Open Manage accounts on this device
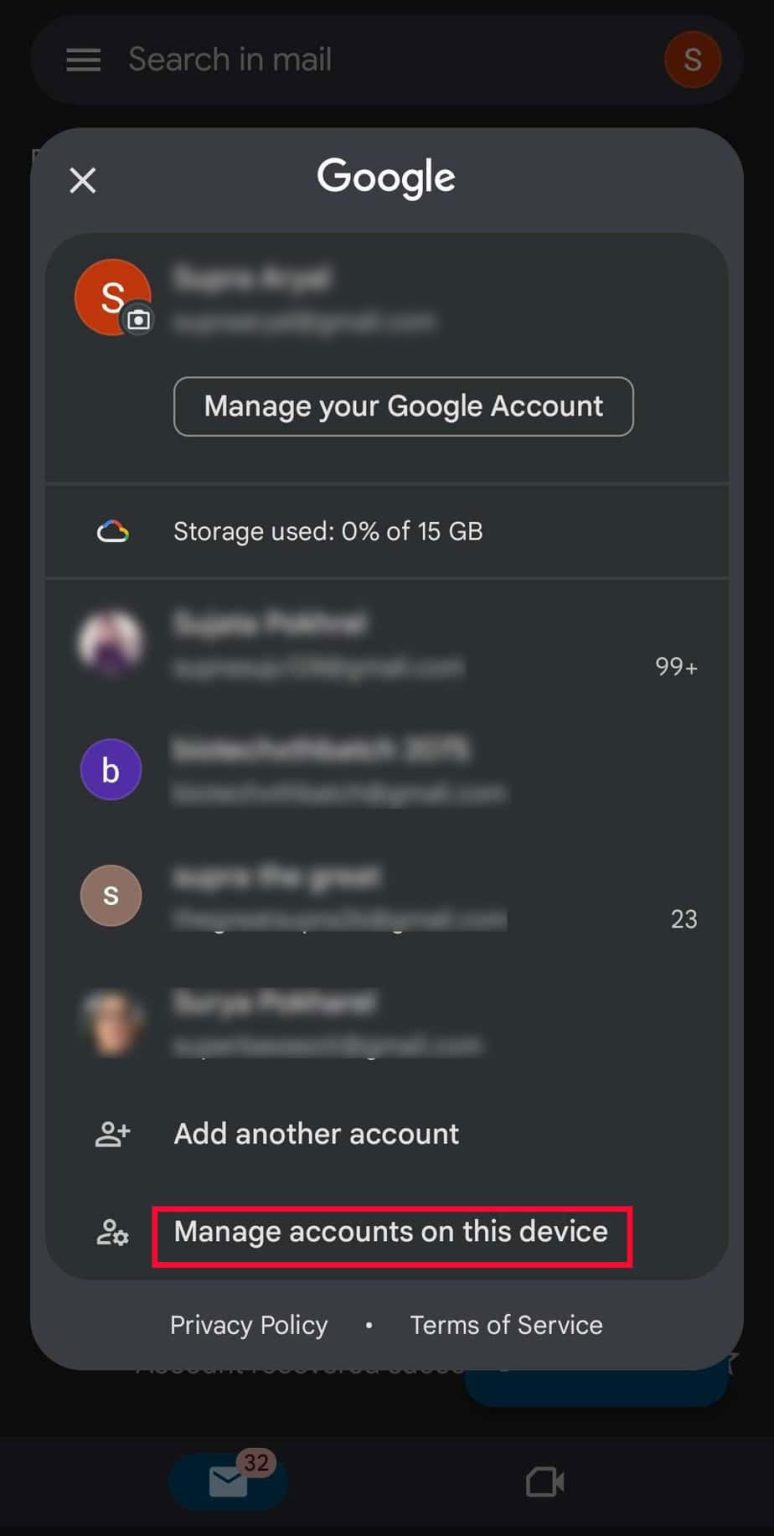The image size is (774, 1536). coord(391,1232)
